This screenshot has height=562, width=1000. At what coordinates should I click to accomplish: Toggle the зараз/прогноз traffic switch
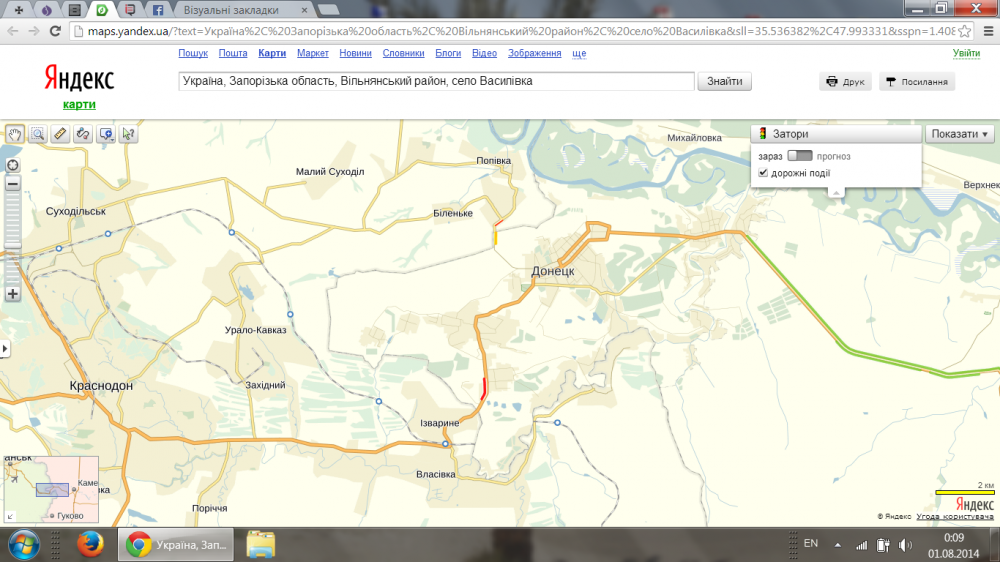pyautogui.click(x=799, y=156)
